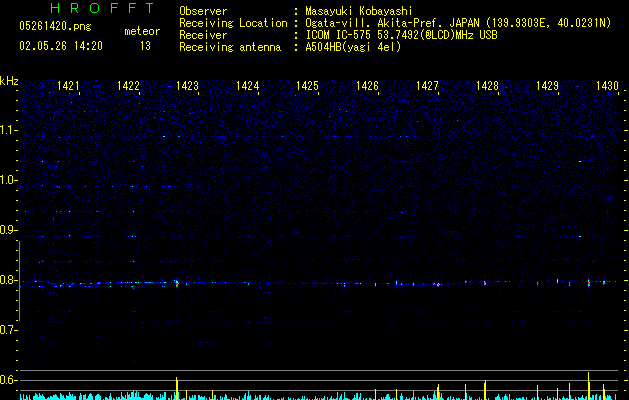The height and width of the screenshot is (400, 629).
Task: Click the 1422 time axis label
Action: (x=128, y=86)
